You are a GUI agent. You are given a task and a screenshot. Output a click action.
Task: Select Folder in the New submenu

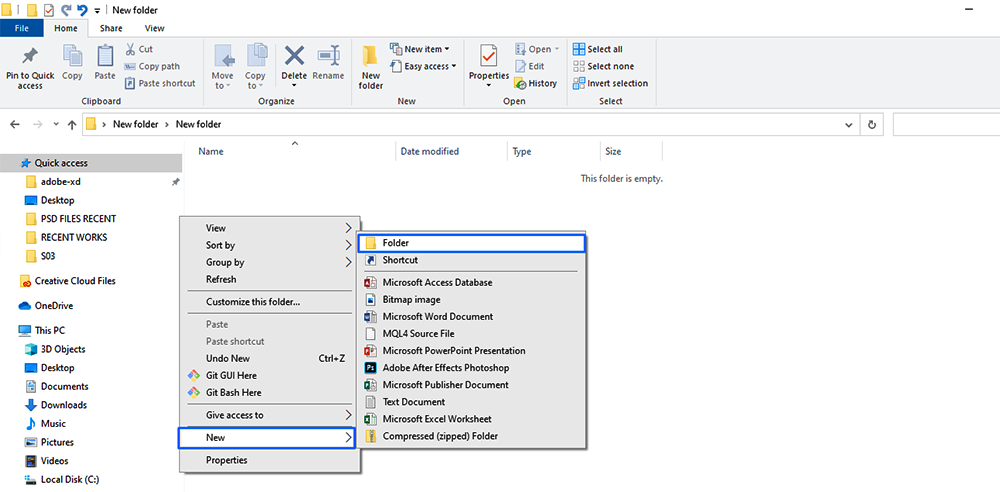tap(470, 243)
